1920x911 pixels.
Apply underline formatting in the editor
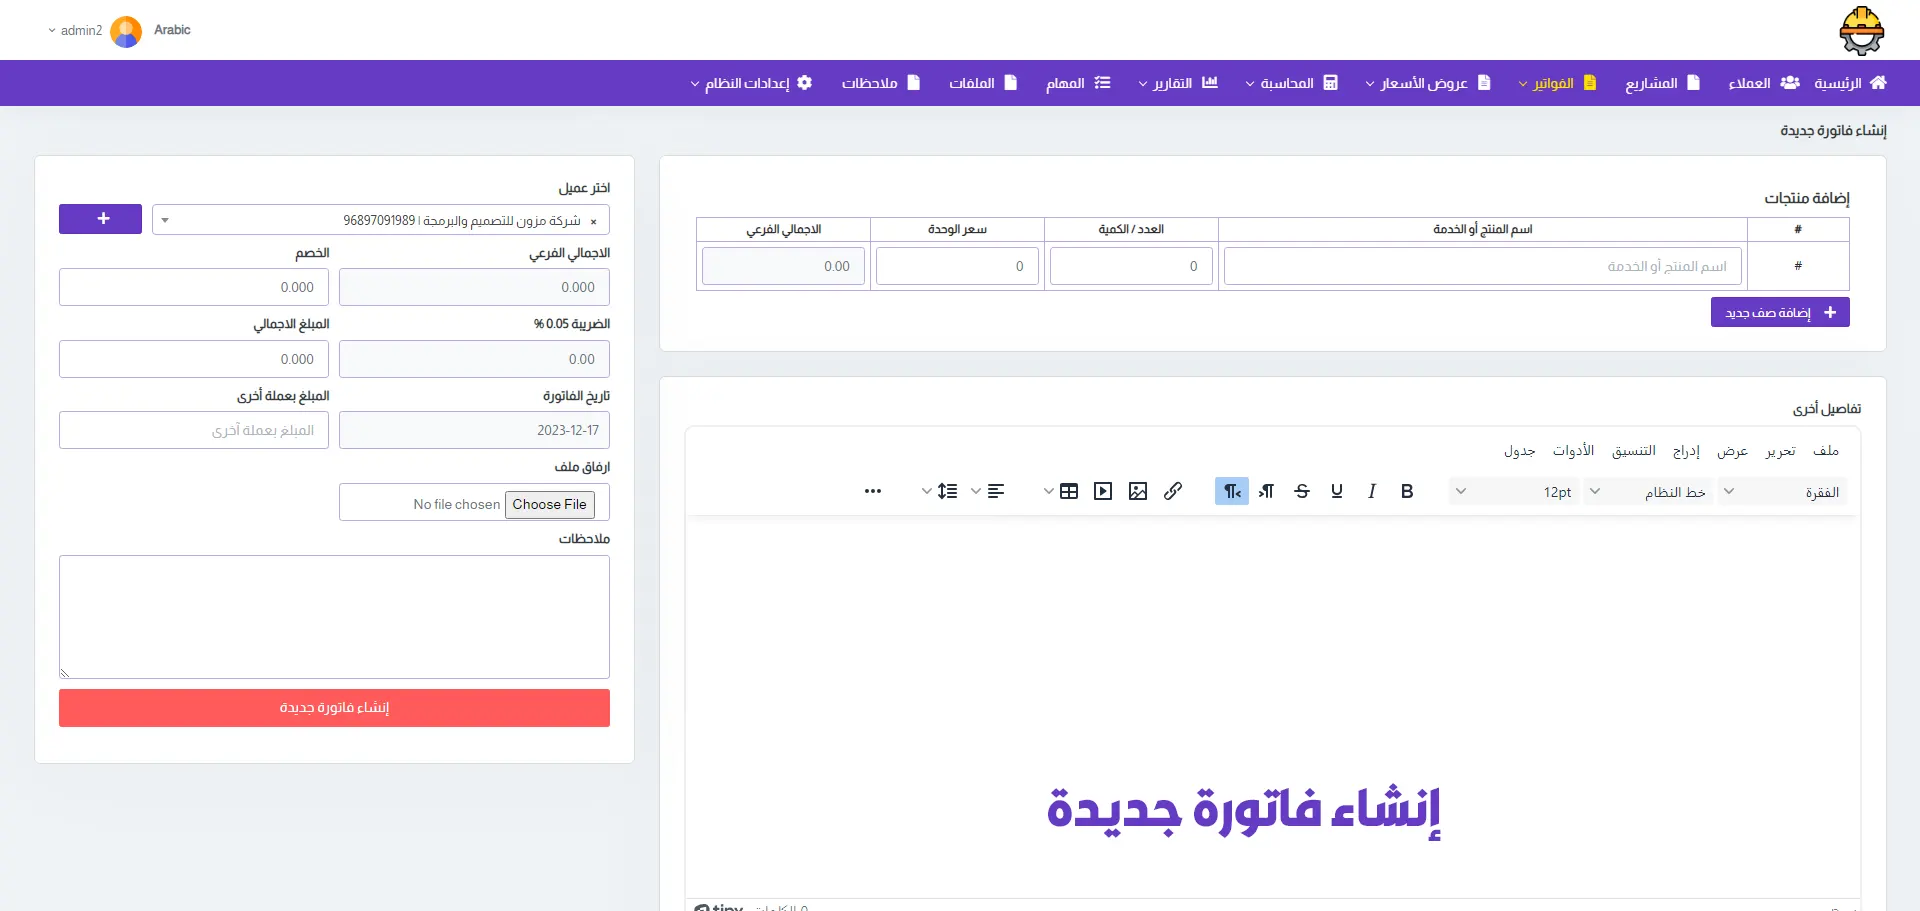point(1337,491)
